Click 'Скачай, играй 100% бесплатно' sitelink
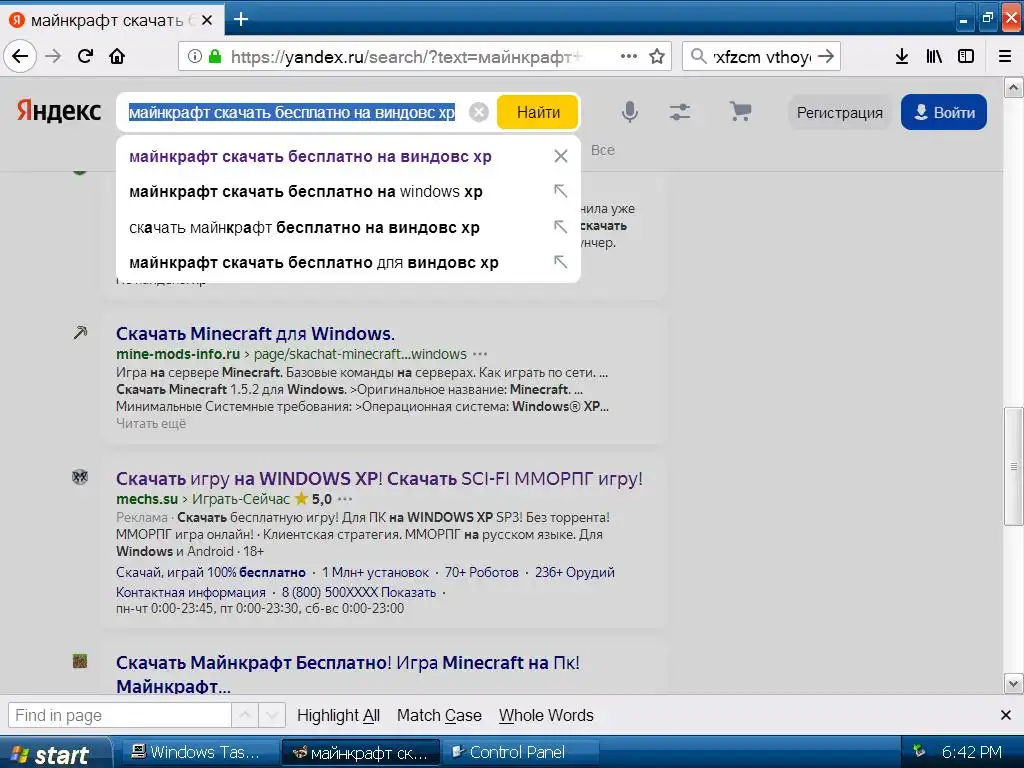Image resolution: width=1024 pixels, height=768 pixels. pyautogui.click(x=210, y=573)
